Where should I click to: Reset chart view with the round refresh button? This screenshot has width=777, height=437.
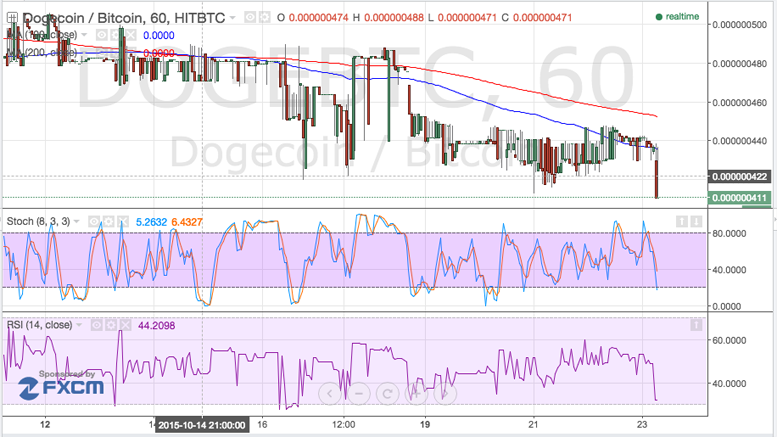click(388, 394)
